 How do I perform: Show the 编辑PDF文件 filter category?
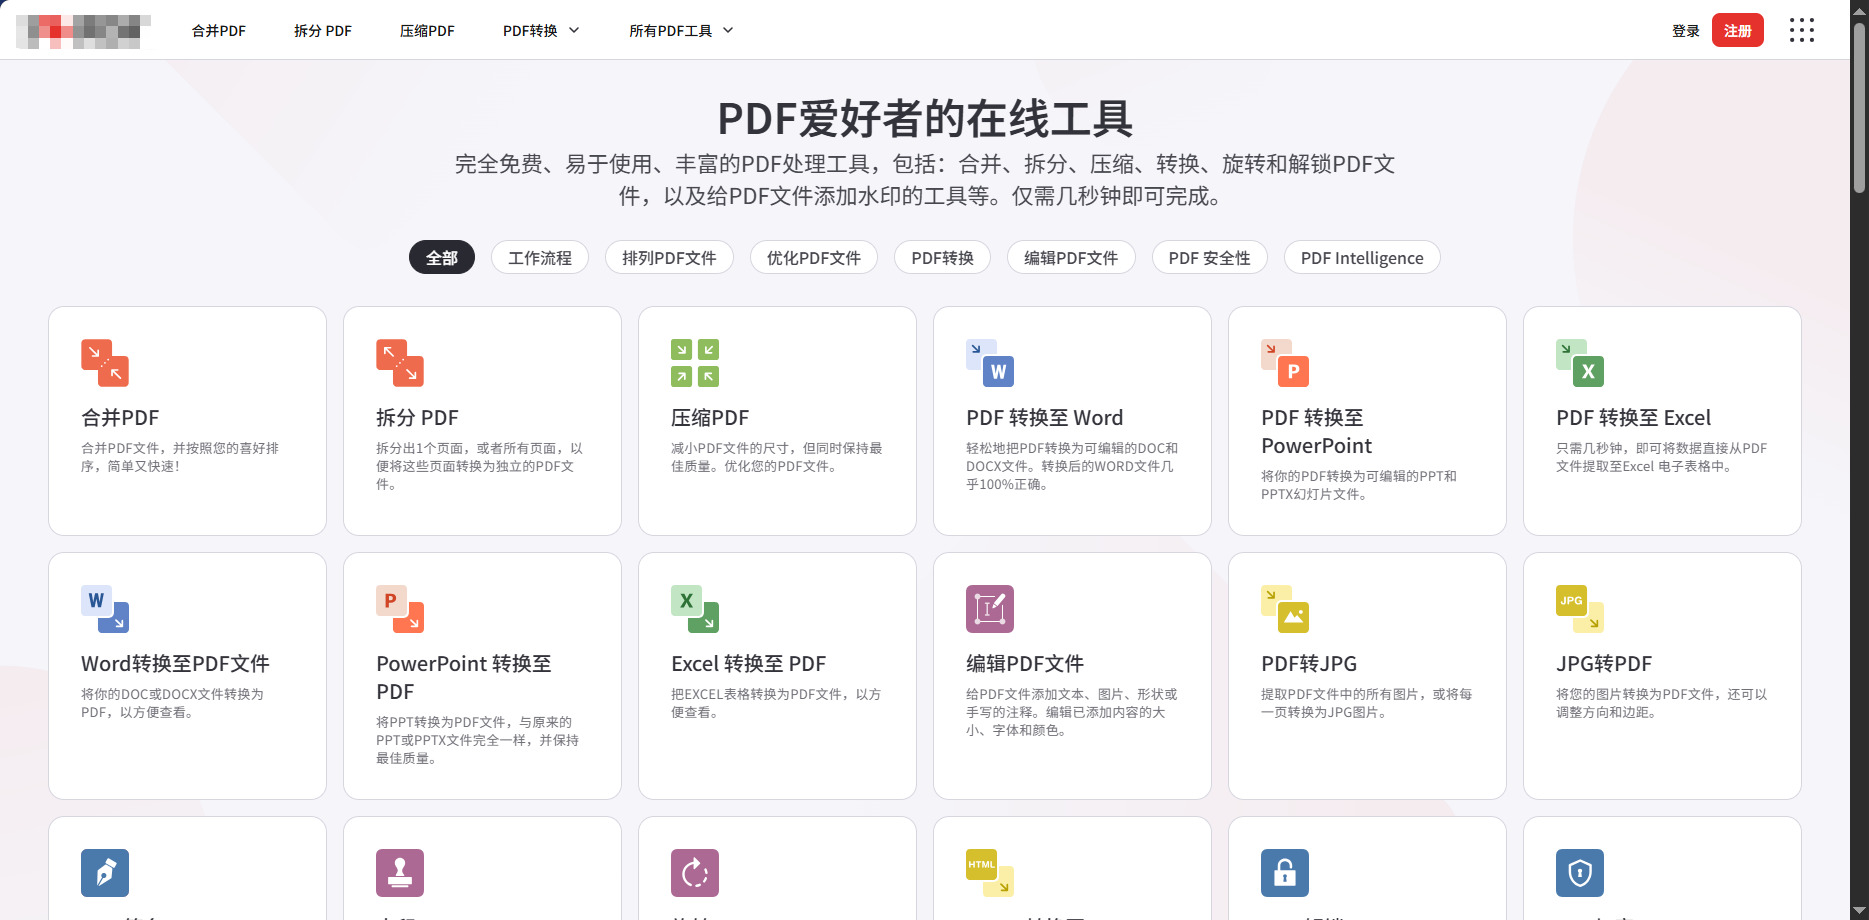(x=1071, y=258)
